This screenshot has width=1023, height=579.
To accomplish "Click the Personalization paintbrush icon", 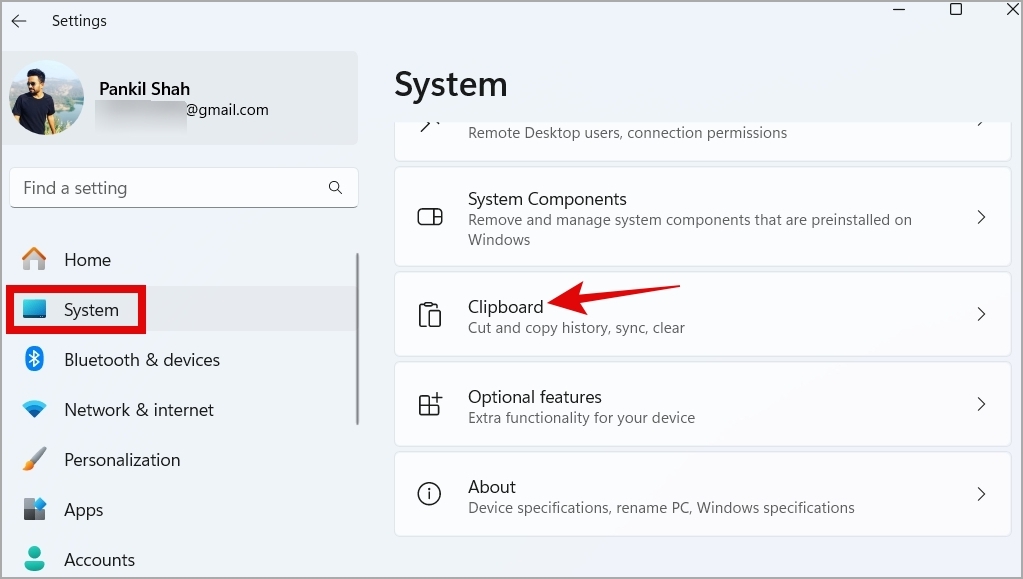I will [x=34, y=459].
